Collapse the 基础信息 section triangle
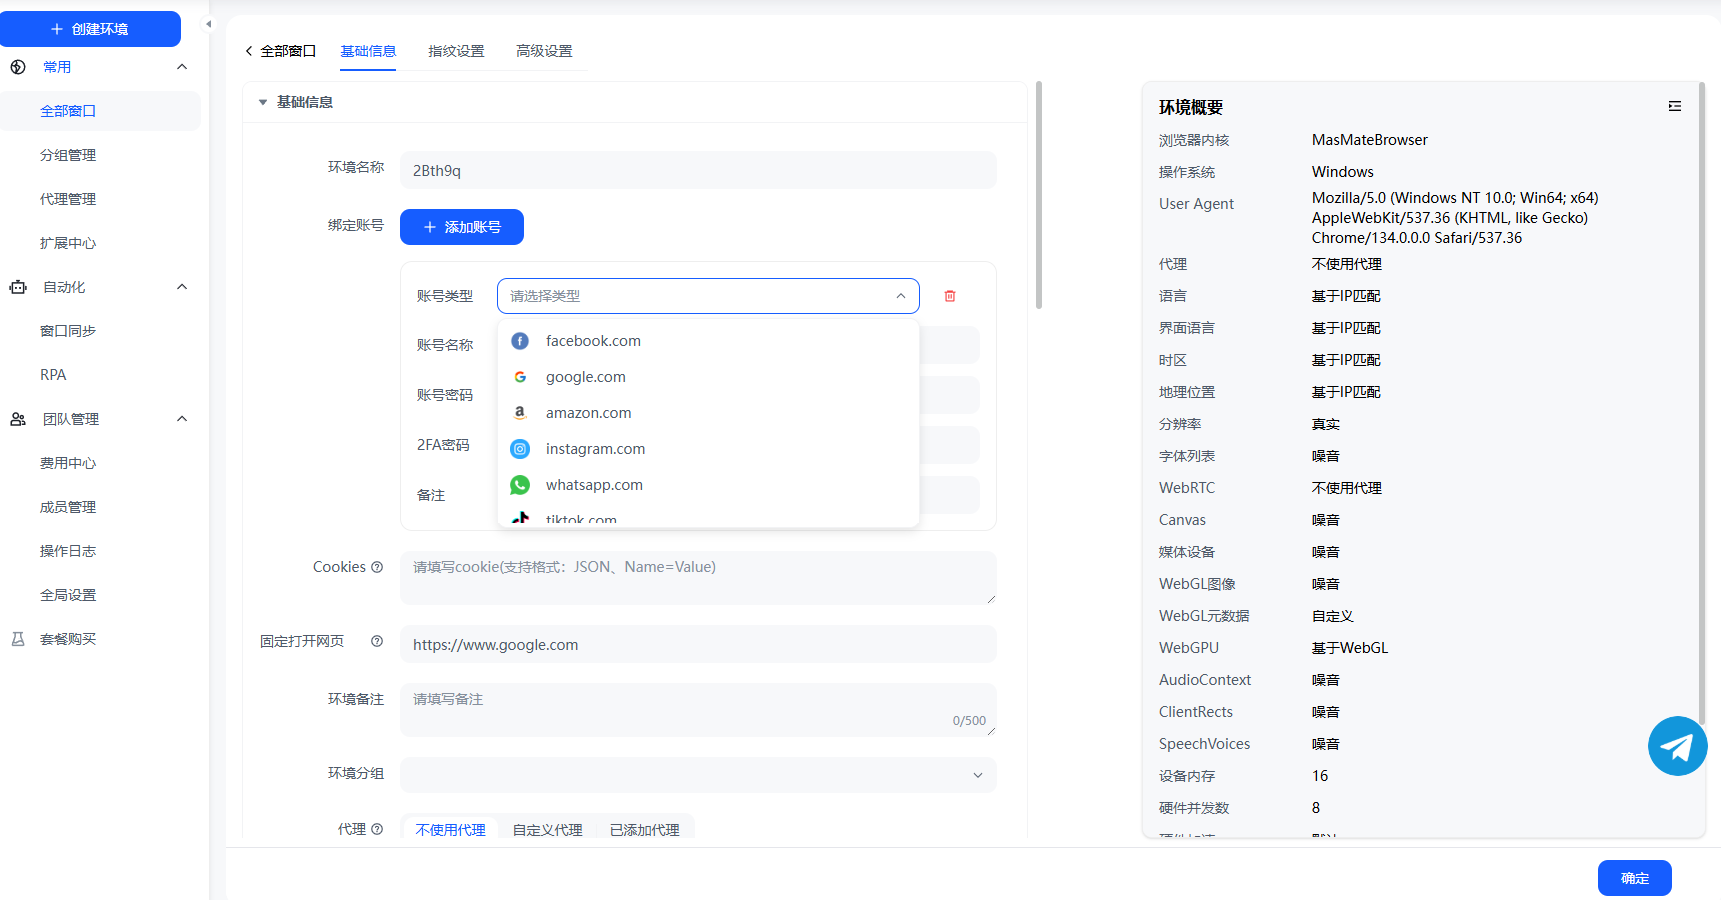 pos(263,102)
